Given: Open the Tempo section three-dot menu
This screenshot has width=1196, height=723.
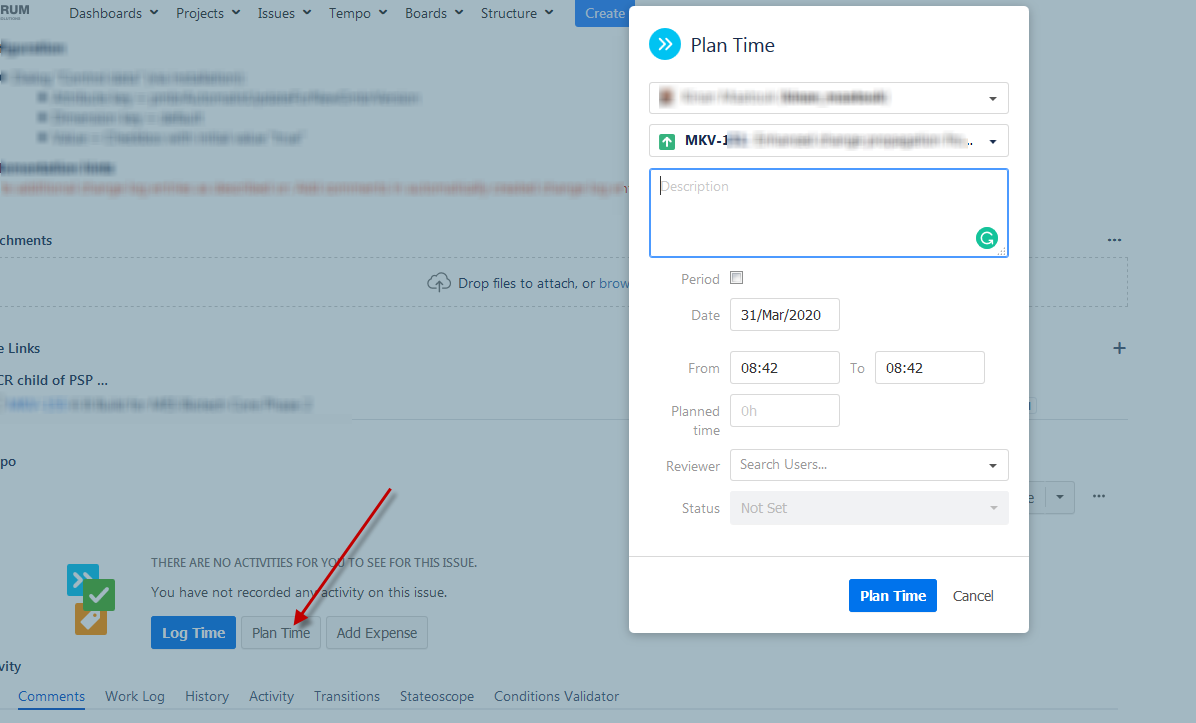Looking at the screenshot, I should pyautogui.click(x=1099, y=496).
